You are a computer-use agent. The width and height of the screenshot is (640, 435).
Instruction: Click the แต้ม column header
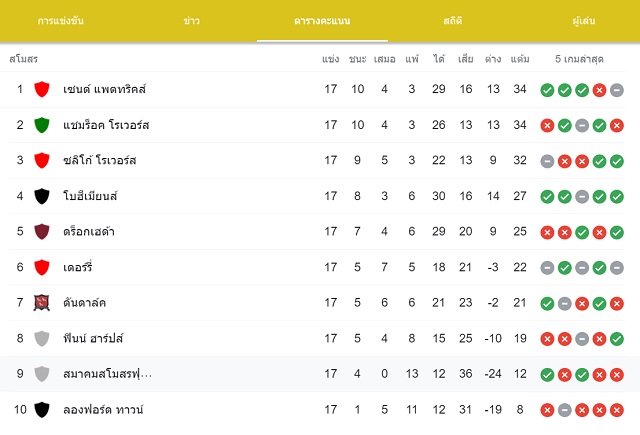520,59
